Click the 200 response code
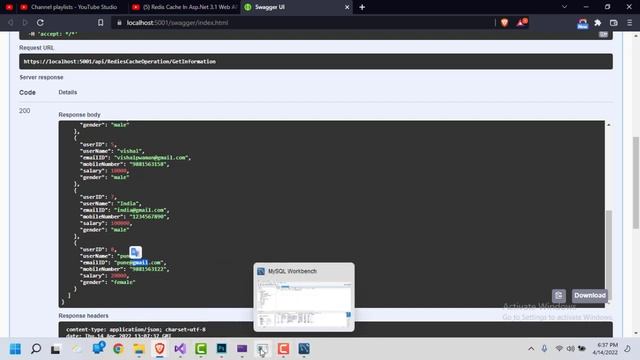This screenshot has height=360, width=640. (24, 111)
